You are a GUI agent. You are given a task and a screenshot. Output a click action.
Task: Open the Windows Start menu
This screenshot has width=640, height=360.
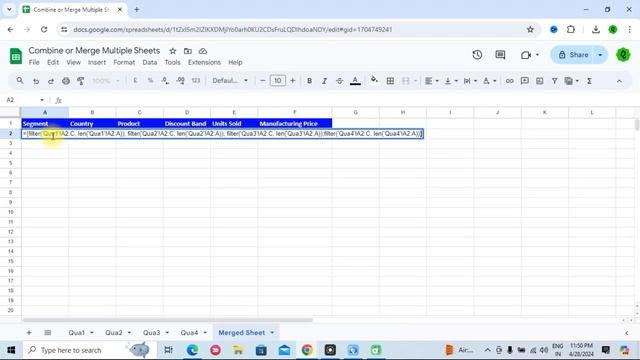11,350
